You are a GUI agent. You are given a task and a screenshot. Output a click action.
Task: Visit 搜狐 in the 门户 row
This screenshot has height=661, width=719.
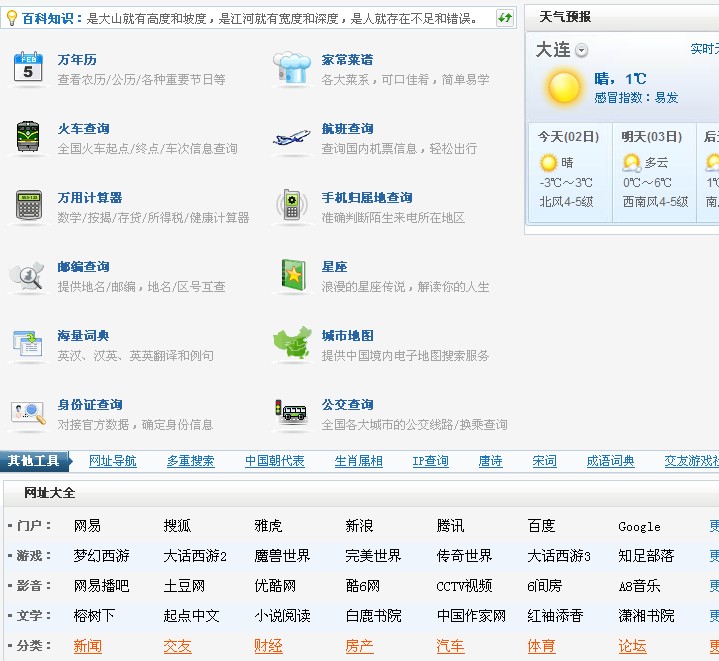[177, 526]
